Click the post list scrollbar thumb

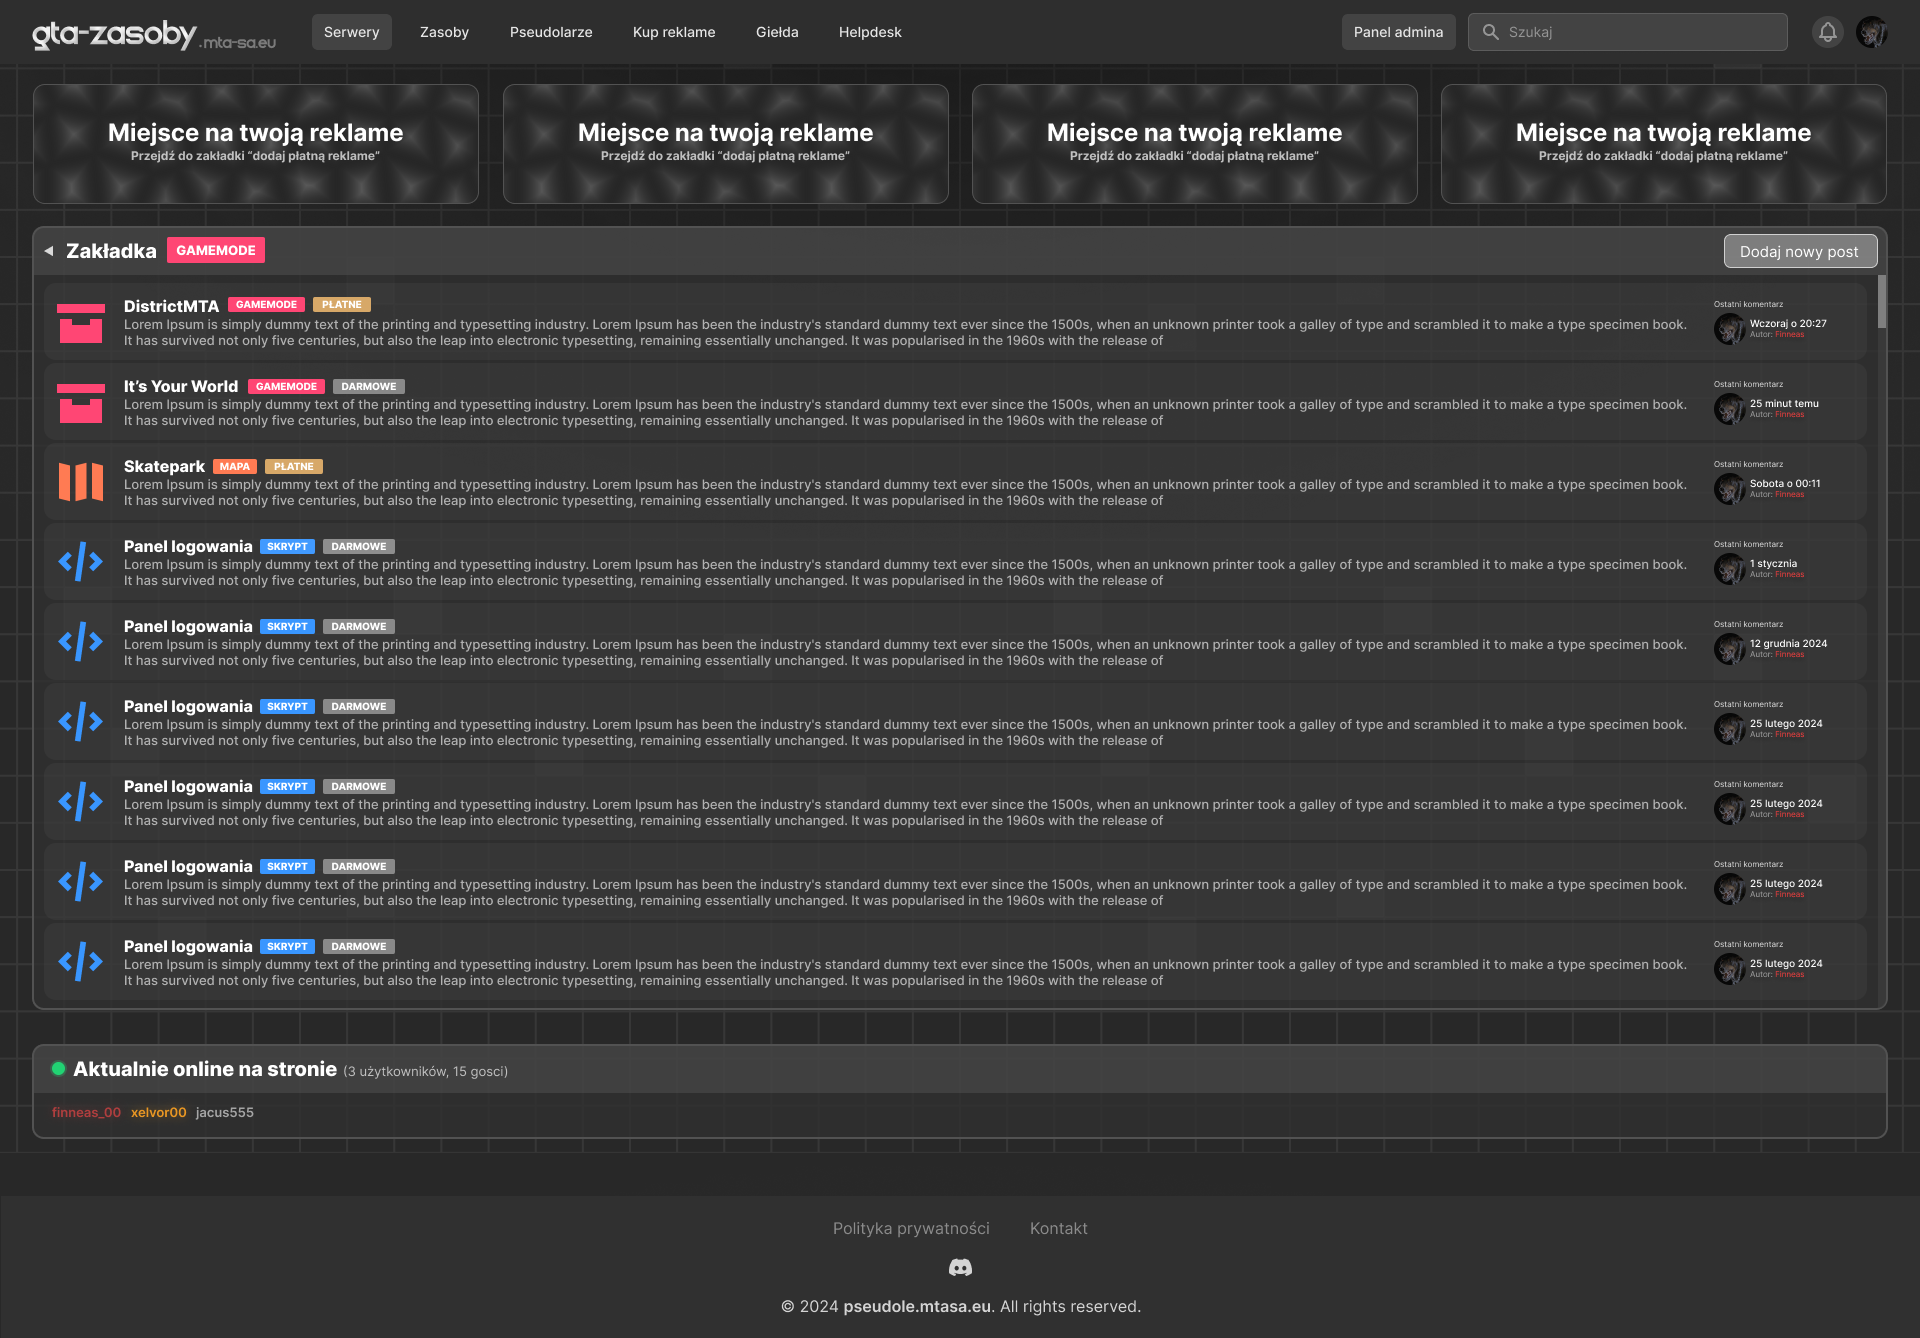1882,301
